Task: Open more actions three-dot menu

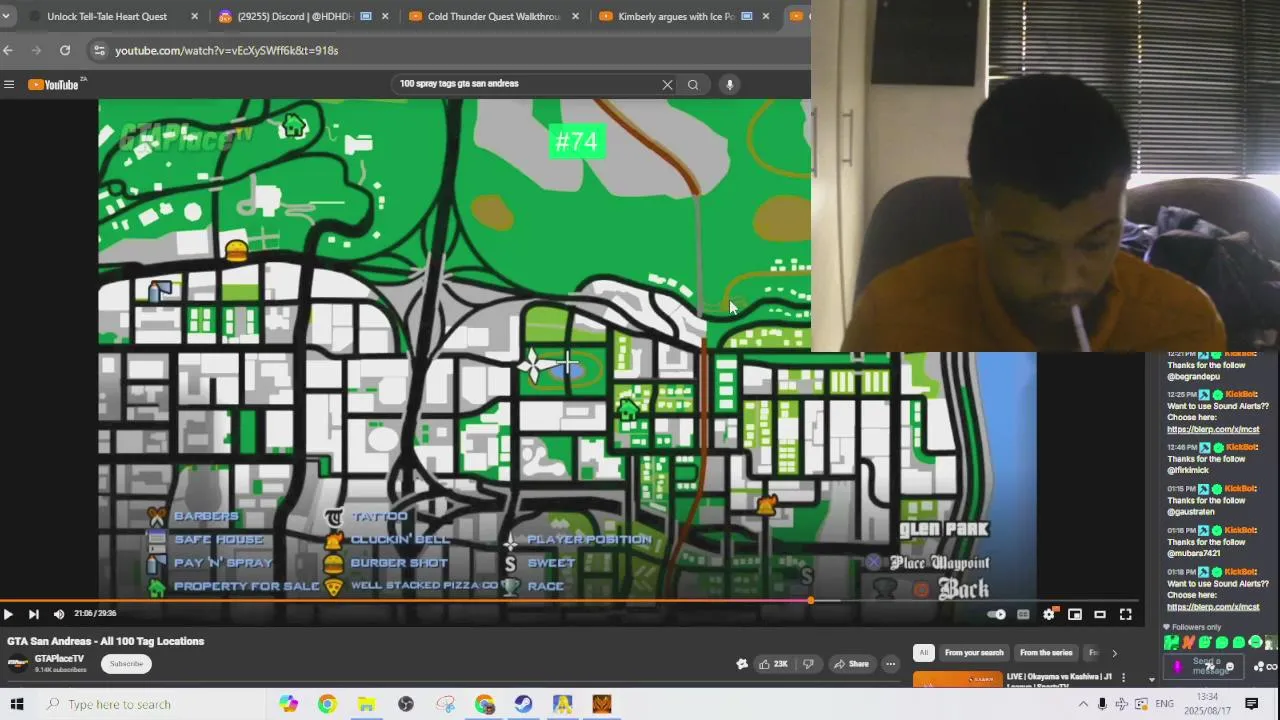Action: point(890,664)
